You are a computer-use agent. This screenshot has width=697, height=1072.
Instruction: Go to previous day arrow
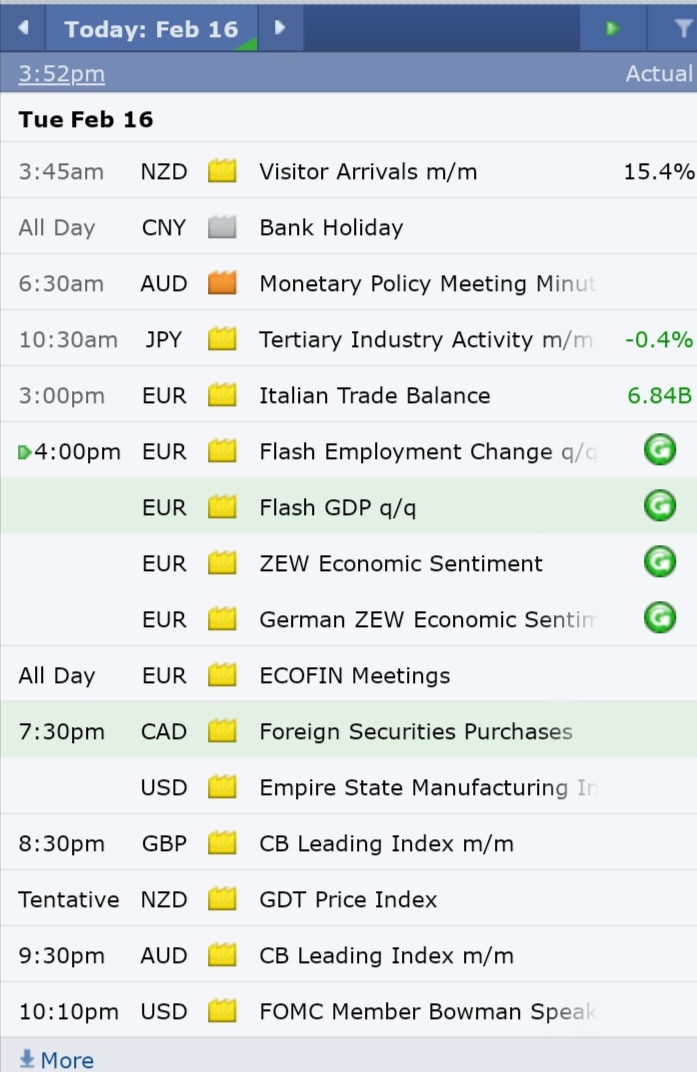point(23,28)
